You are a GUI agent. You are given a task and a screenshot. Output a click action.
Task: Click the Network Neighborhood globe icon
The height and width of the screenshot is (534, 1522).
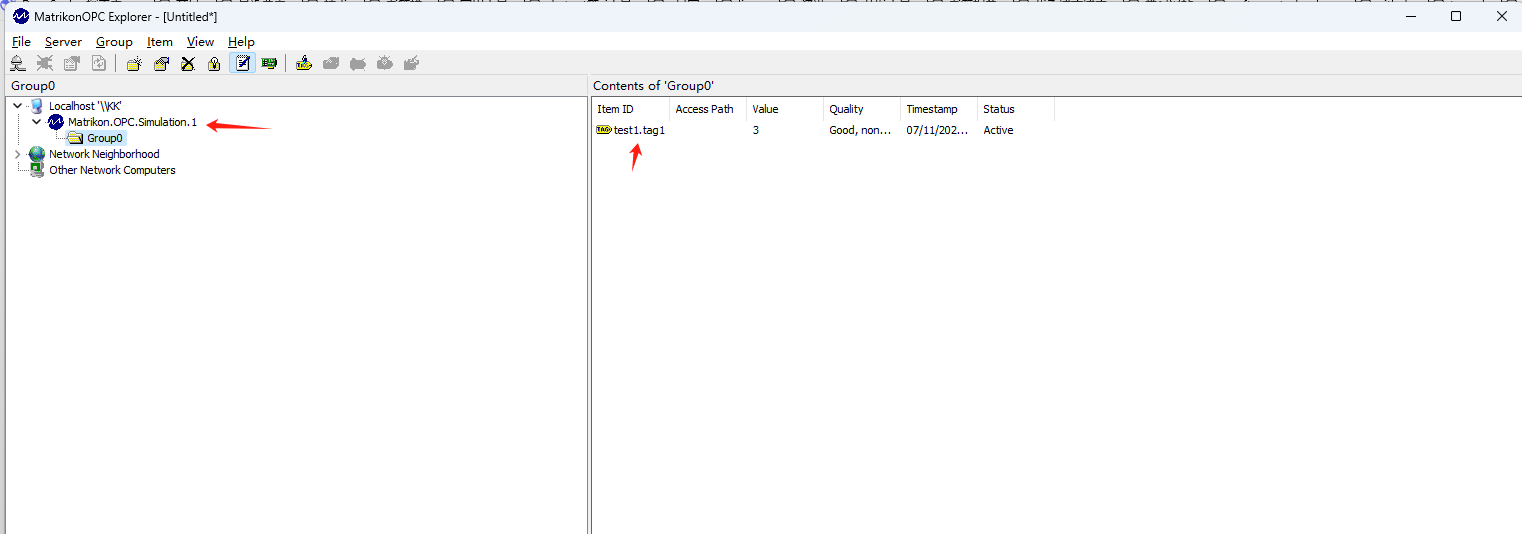tap(37, 154)
